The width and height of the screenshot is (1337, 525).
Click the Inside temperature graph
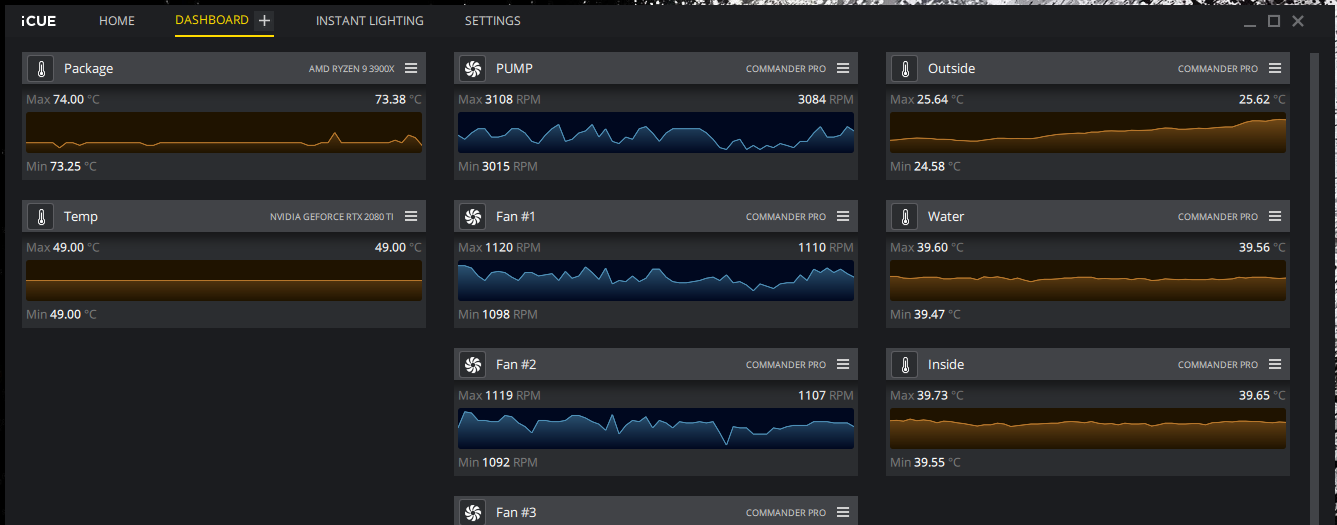(x=1088, y=428)
